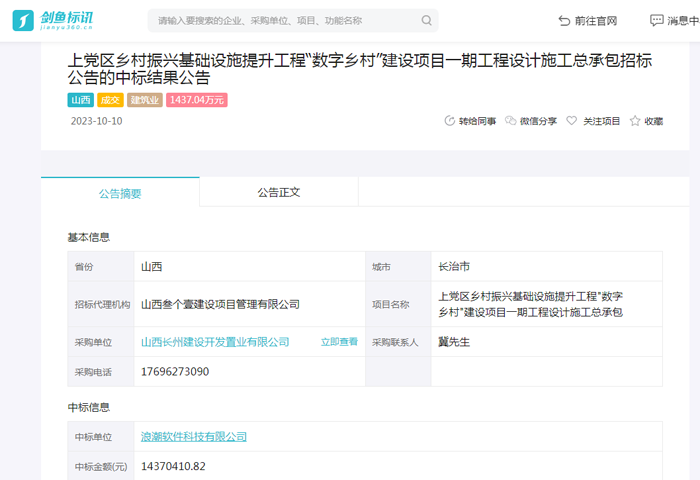Click the 立即查看 link
The height and width of the screenshot is (480, 700).
(339, 342)
